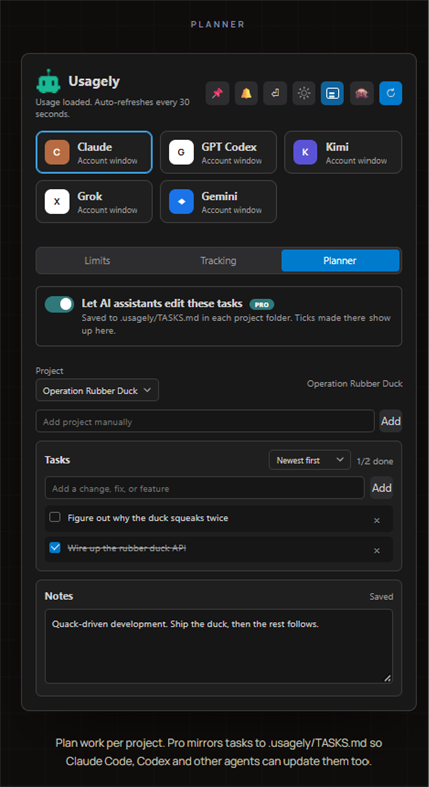Switch to the Tracking tab

pyautogui.click(x=218, y=260)
